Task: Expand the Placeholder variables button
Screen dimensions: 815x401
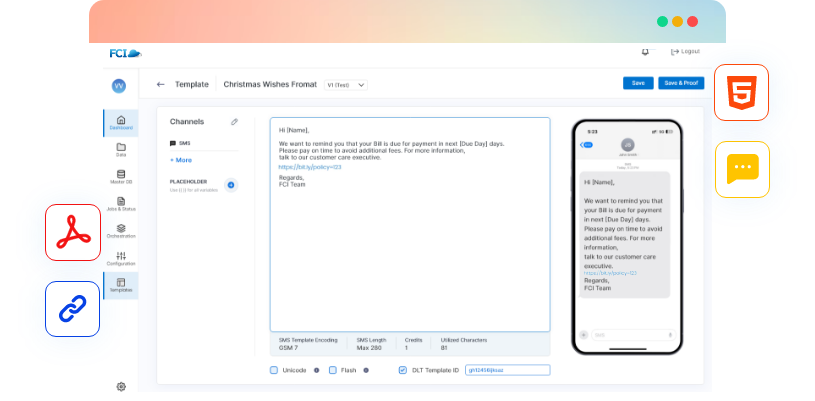Action: tap(230, 185)
